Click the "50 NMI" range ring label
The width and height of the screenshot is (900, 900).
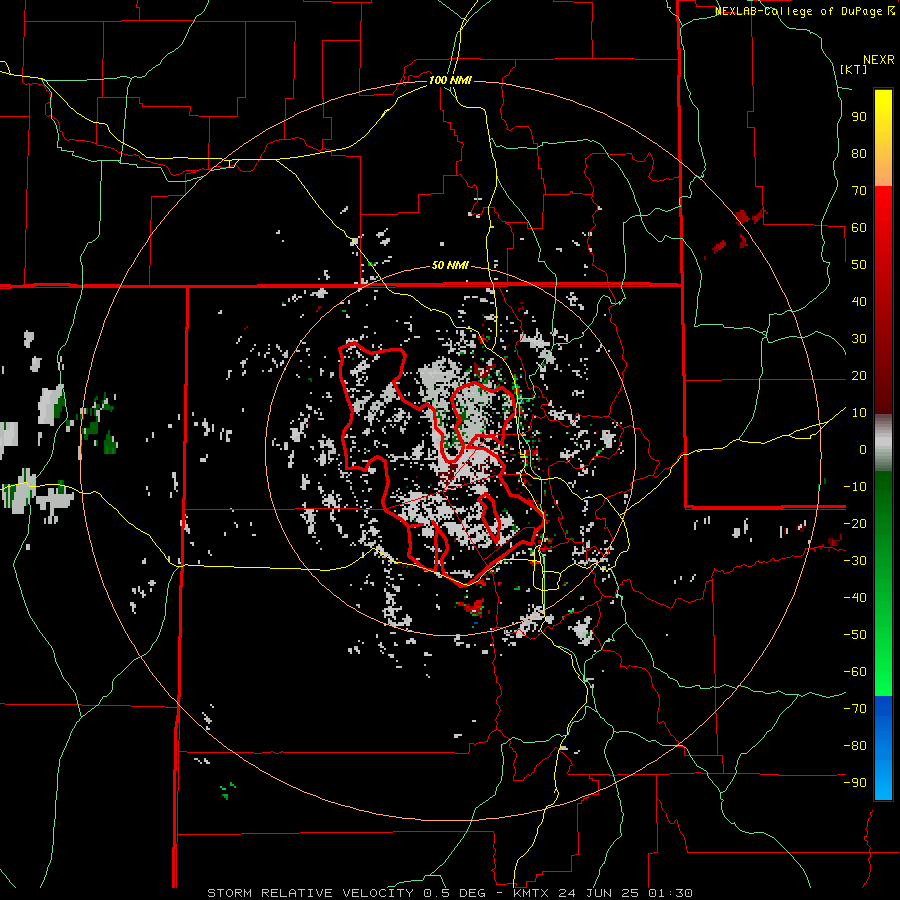450,265
